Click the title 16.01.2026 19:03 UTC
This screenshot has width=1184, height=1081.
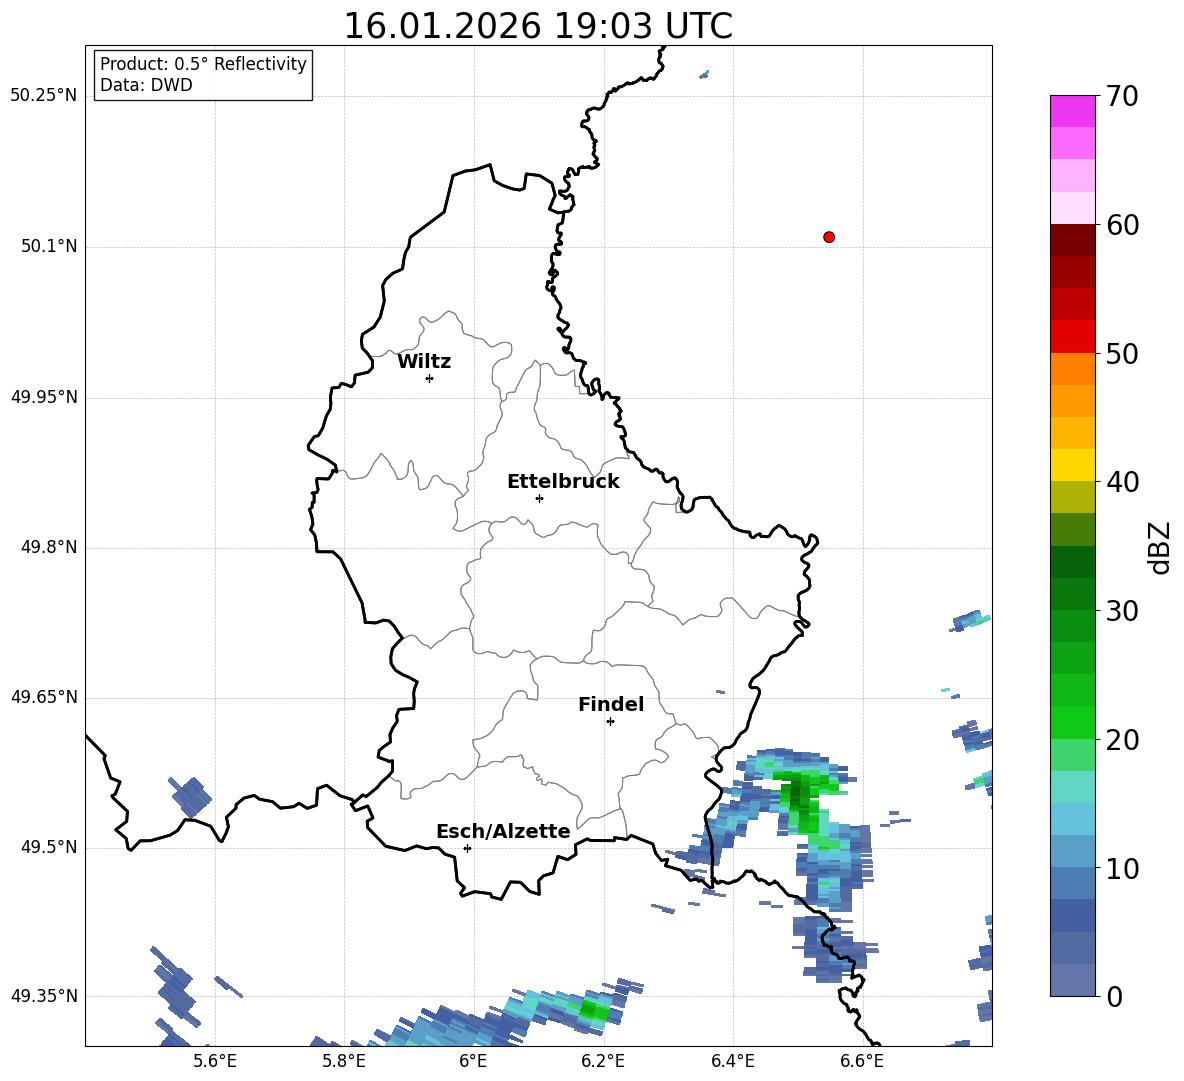[538, 26]
